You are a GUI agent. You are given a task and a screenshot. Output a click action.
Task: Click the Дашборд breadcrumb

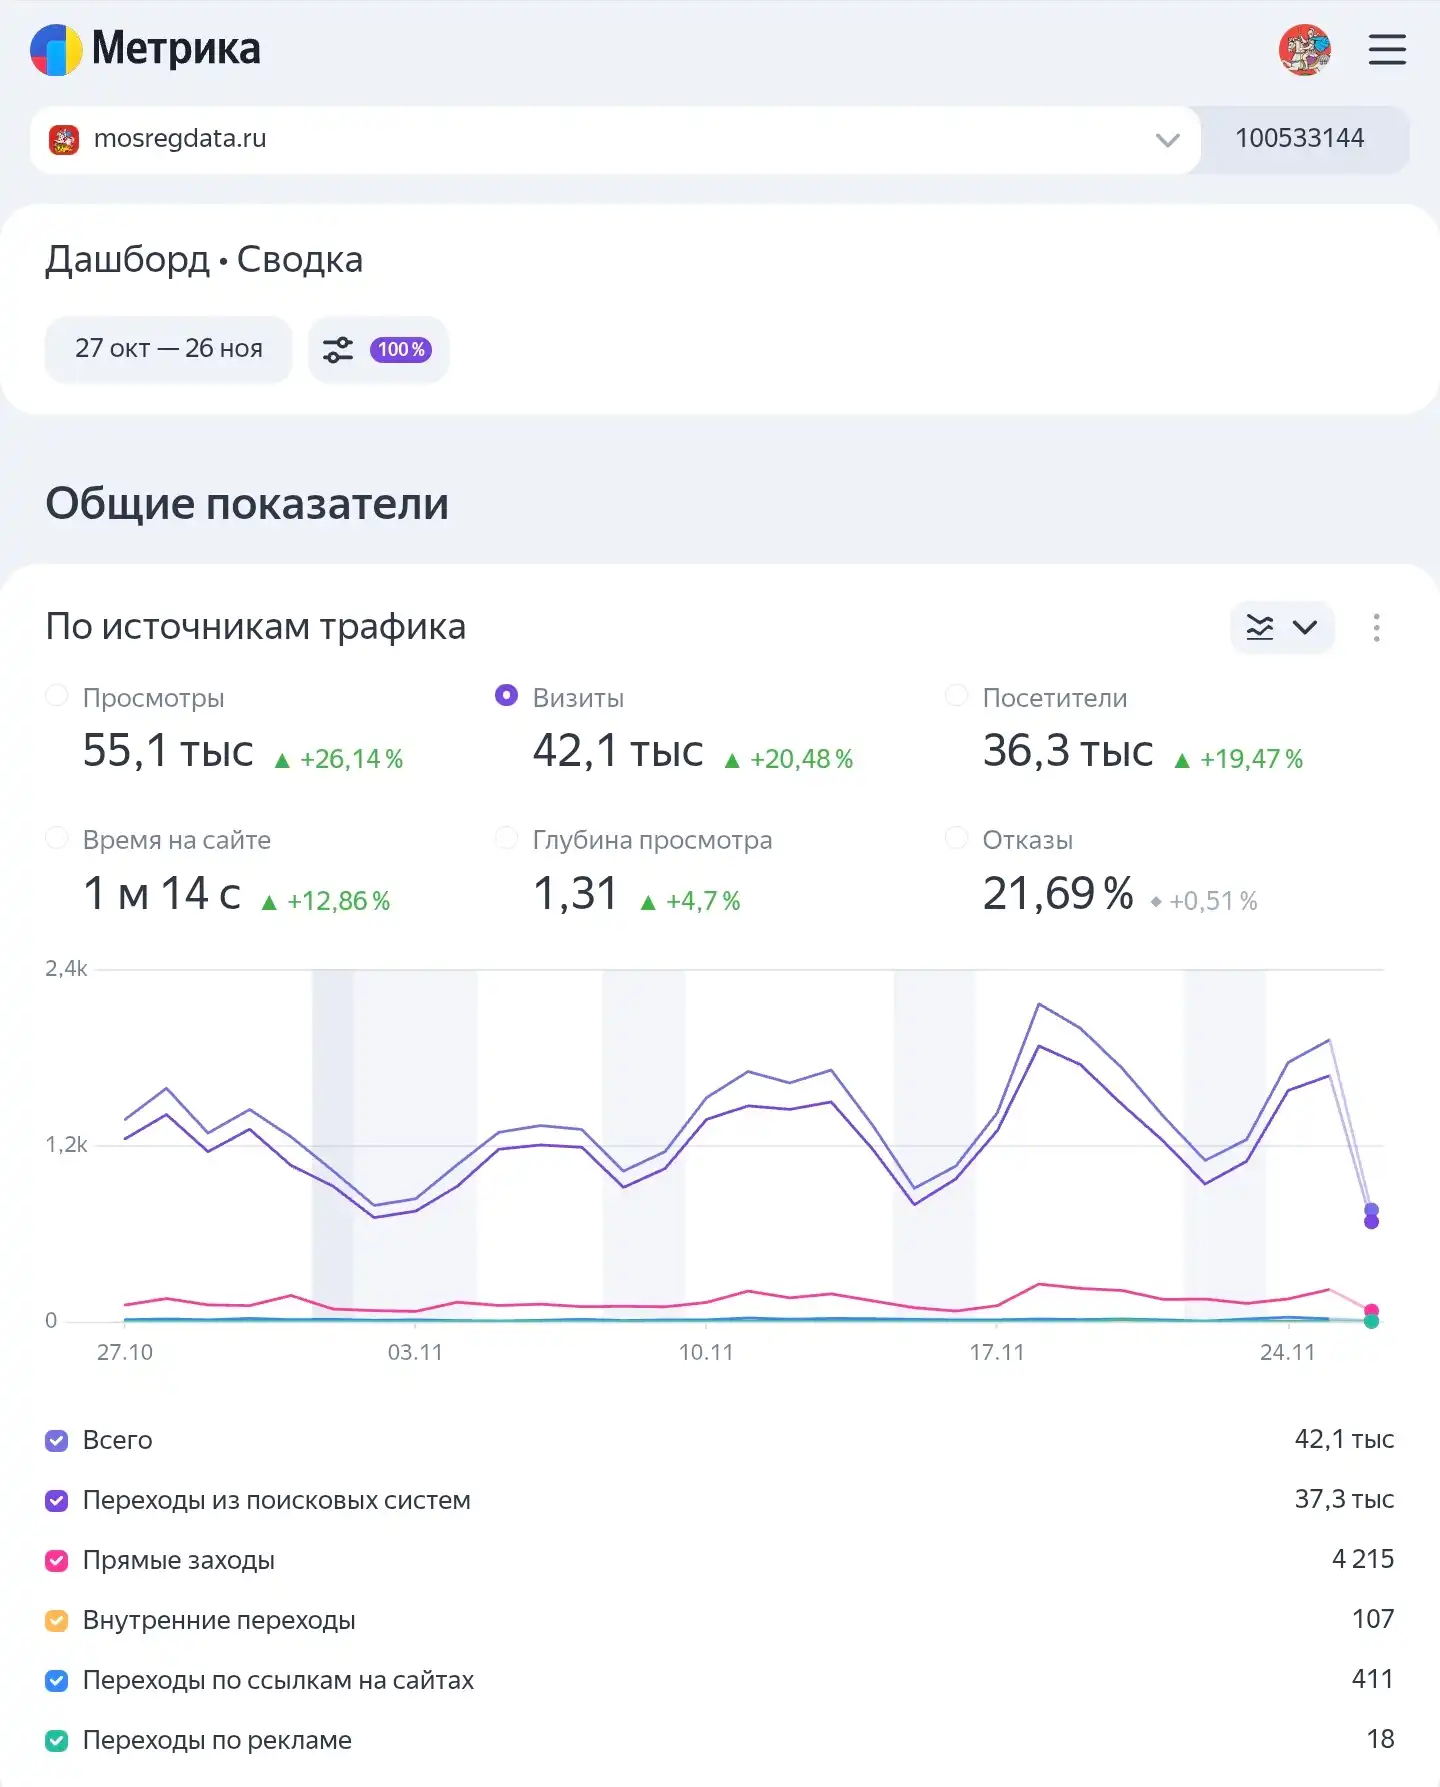[127, 260]
